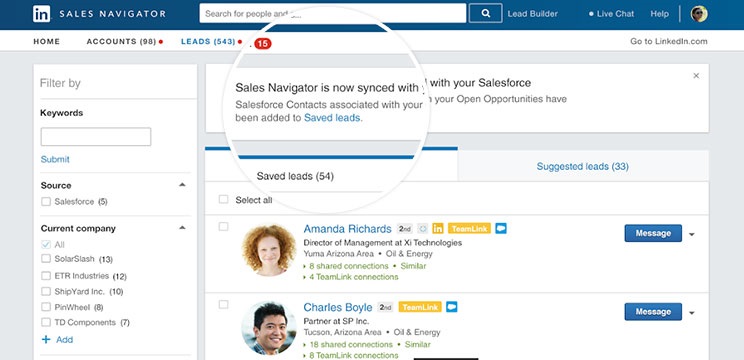
Task: Click Amanda Richards' blue chat bubble icon
Action: pyautogui.click(x=501, y=228)
